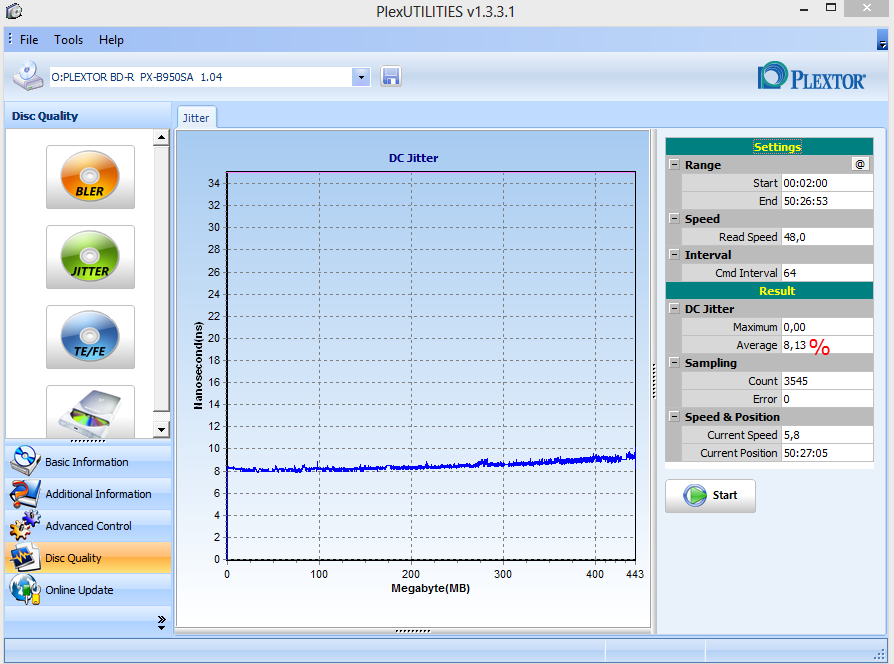Viewport: 894px width, 664px height.
Task: Click the Sampling Count value 3545
Action: click(827, 381)
